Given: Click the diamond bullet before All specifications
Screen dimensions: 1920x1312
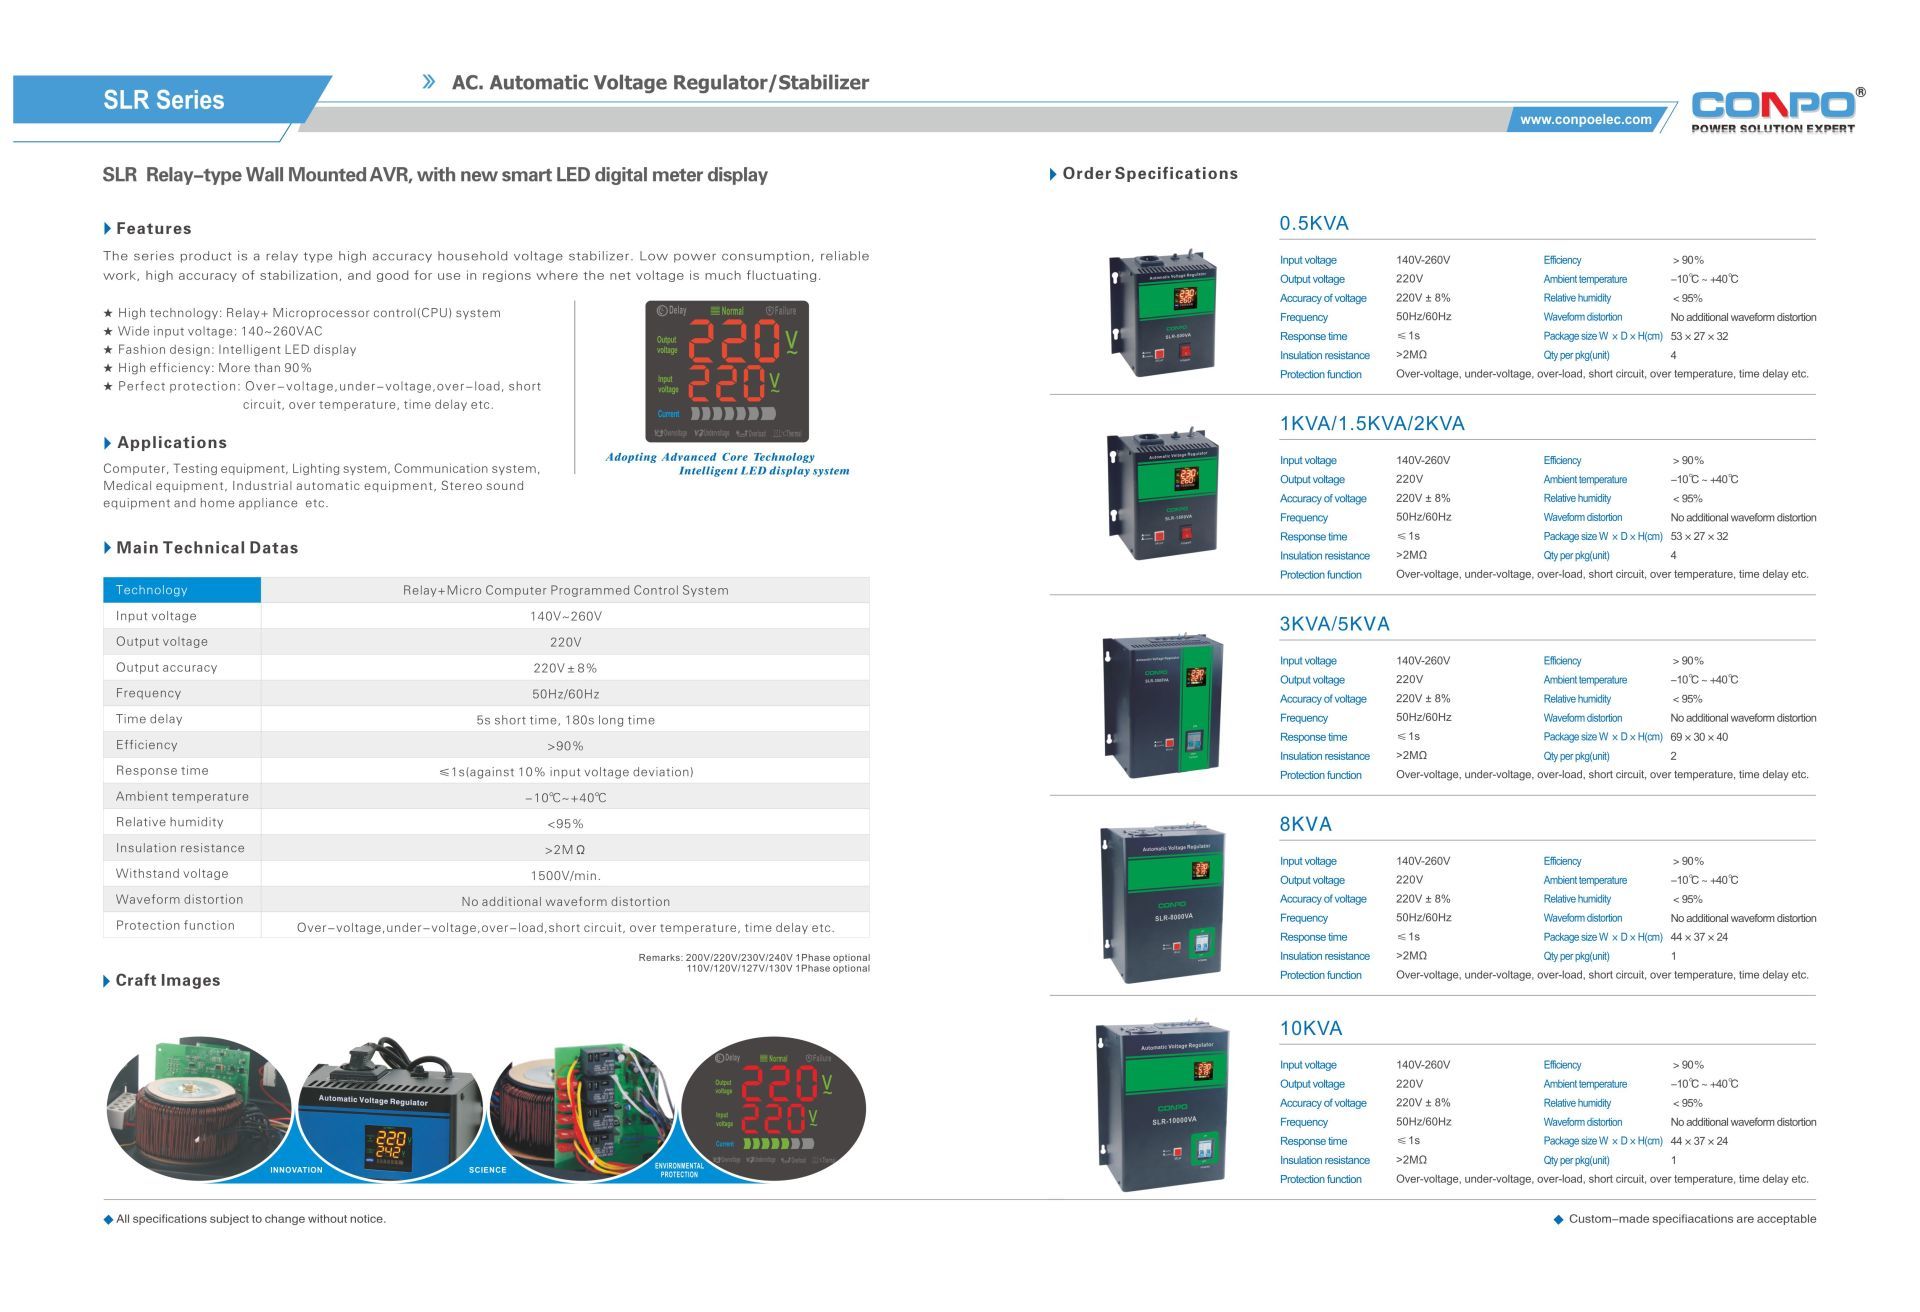Looking at the screenshot, I should pyautogui.click(x=109, y=1220).
